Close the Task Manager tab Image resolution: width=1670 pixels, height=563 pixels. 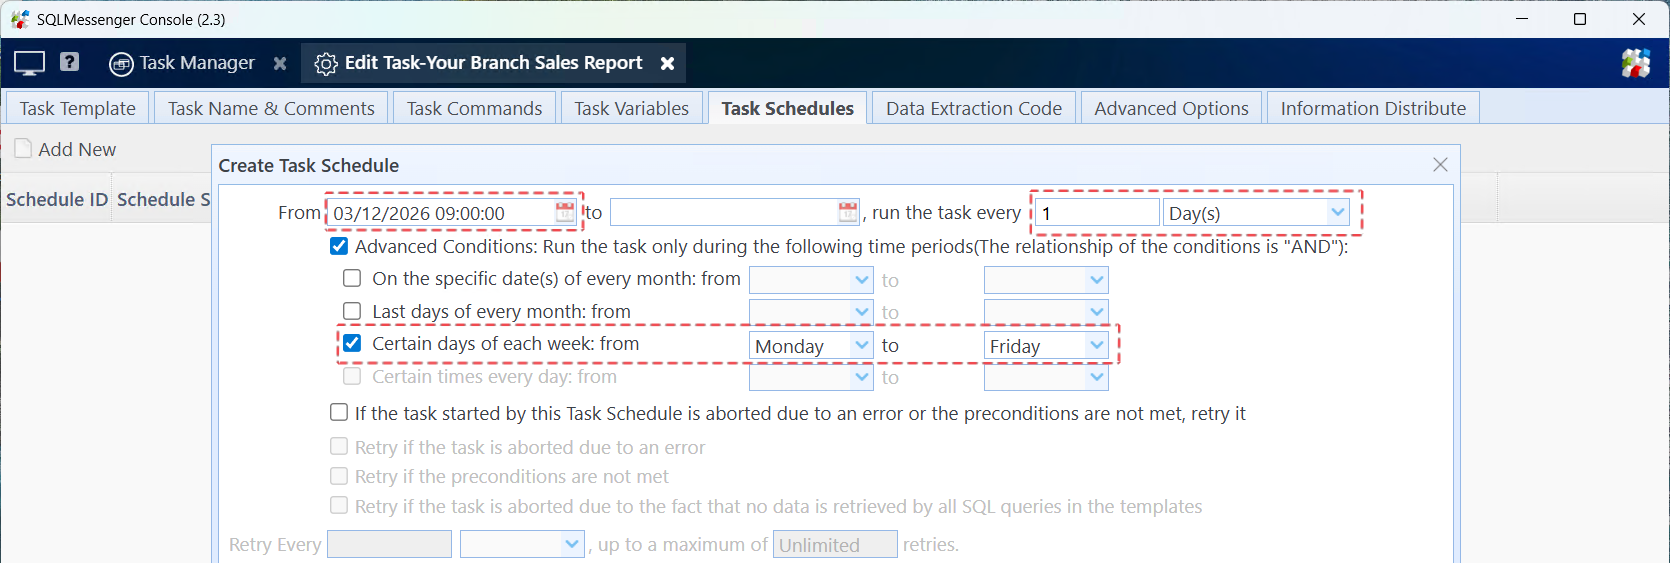(280, 63)
